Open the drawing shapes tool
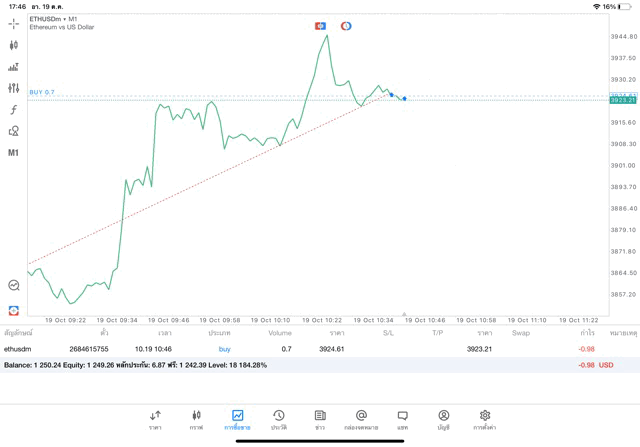640x447 pixels. point(13,131)
